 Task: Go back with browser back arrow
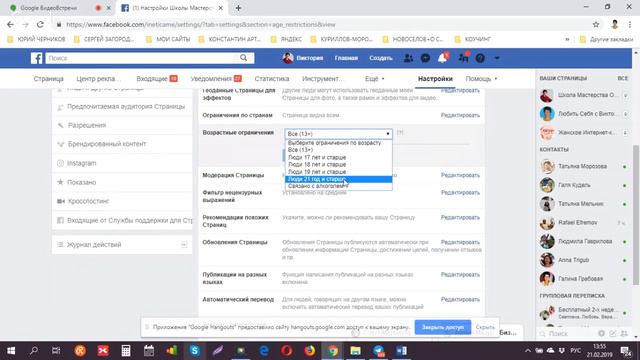[10, 24]
